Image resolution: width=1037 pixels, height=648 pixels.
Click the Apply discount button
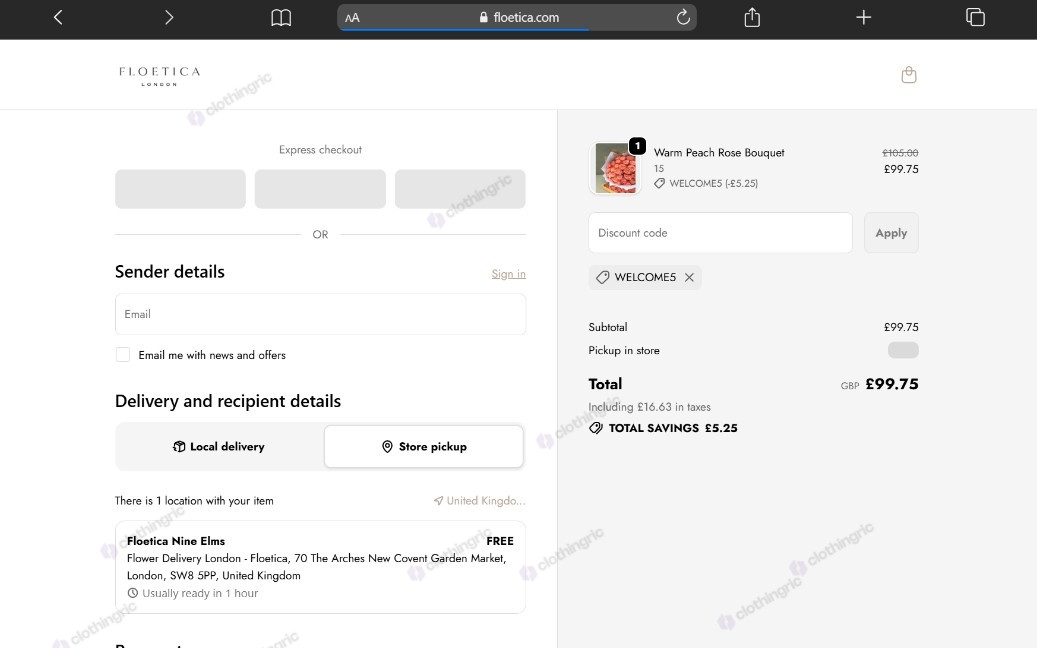[x=891, y=233]
